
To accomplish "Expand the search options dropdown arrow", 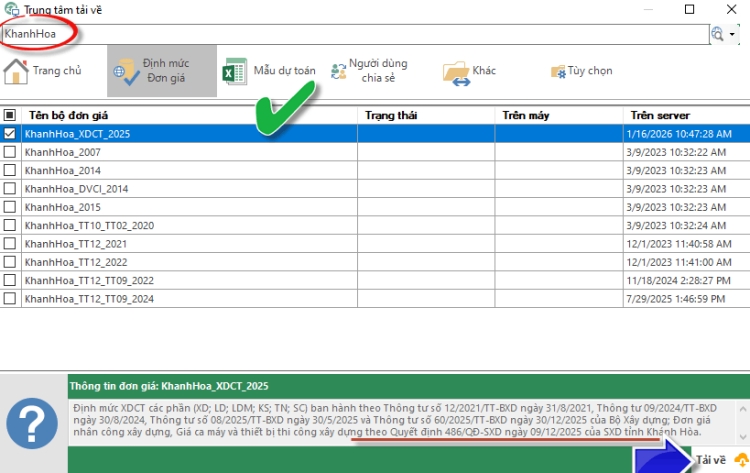I will click(x=733, y=34).
